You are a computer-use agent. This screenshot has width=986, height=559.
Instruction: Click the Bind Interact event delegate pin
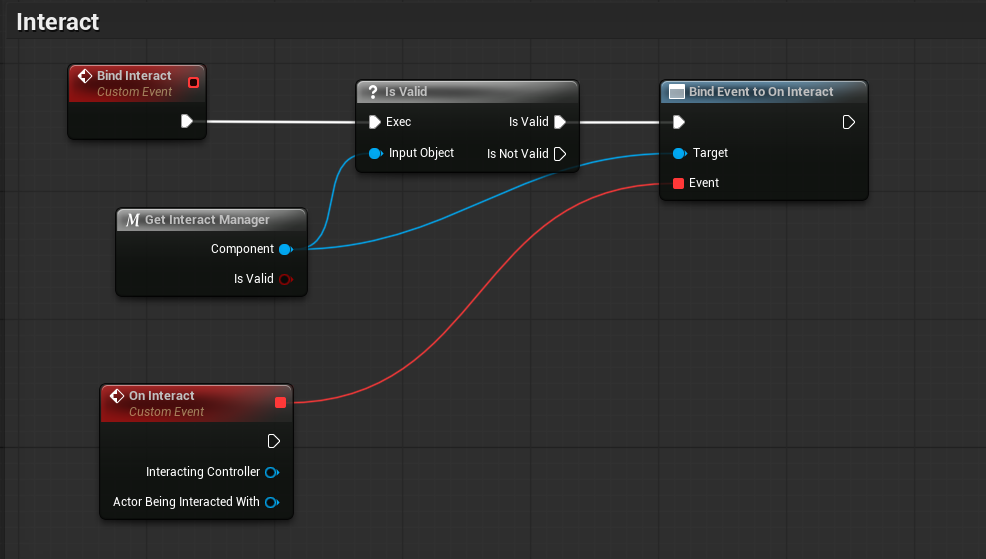(x=193, y=82)
